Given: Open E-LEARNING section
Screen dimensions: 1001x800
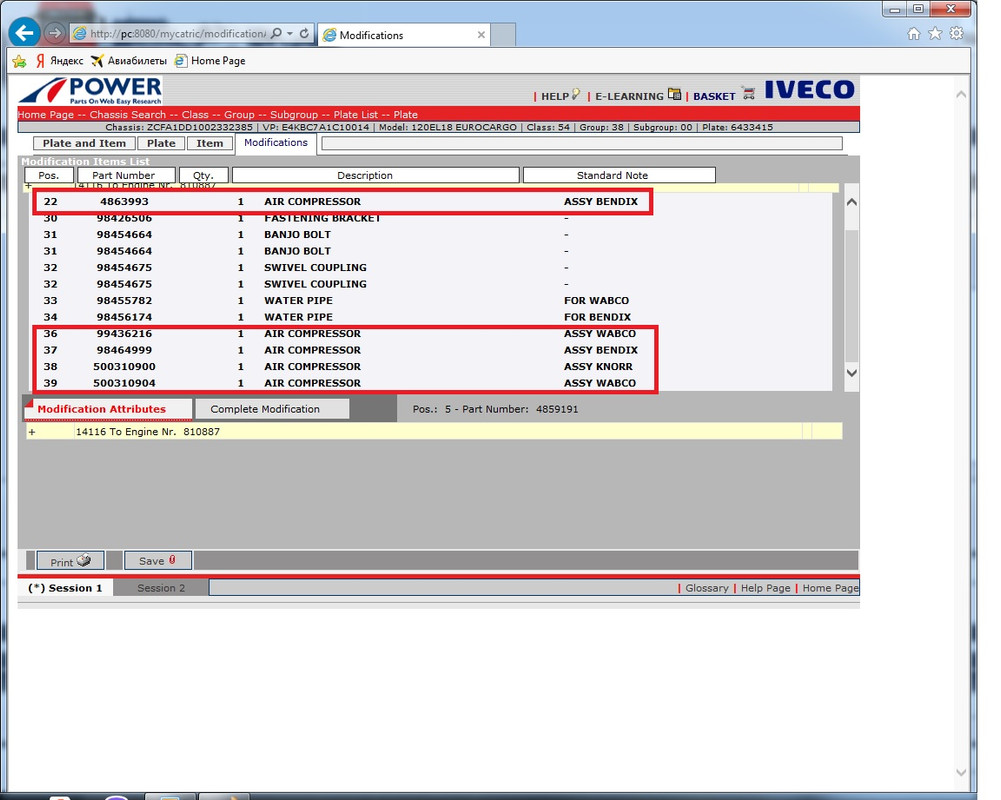Looking at the screenshot, I should [637, 96].
